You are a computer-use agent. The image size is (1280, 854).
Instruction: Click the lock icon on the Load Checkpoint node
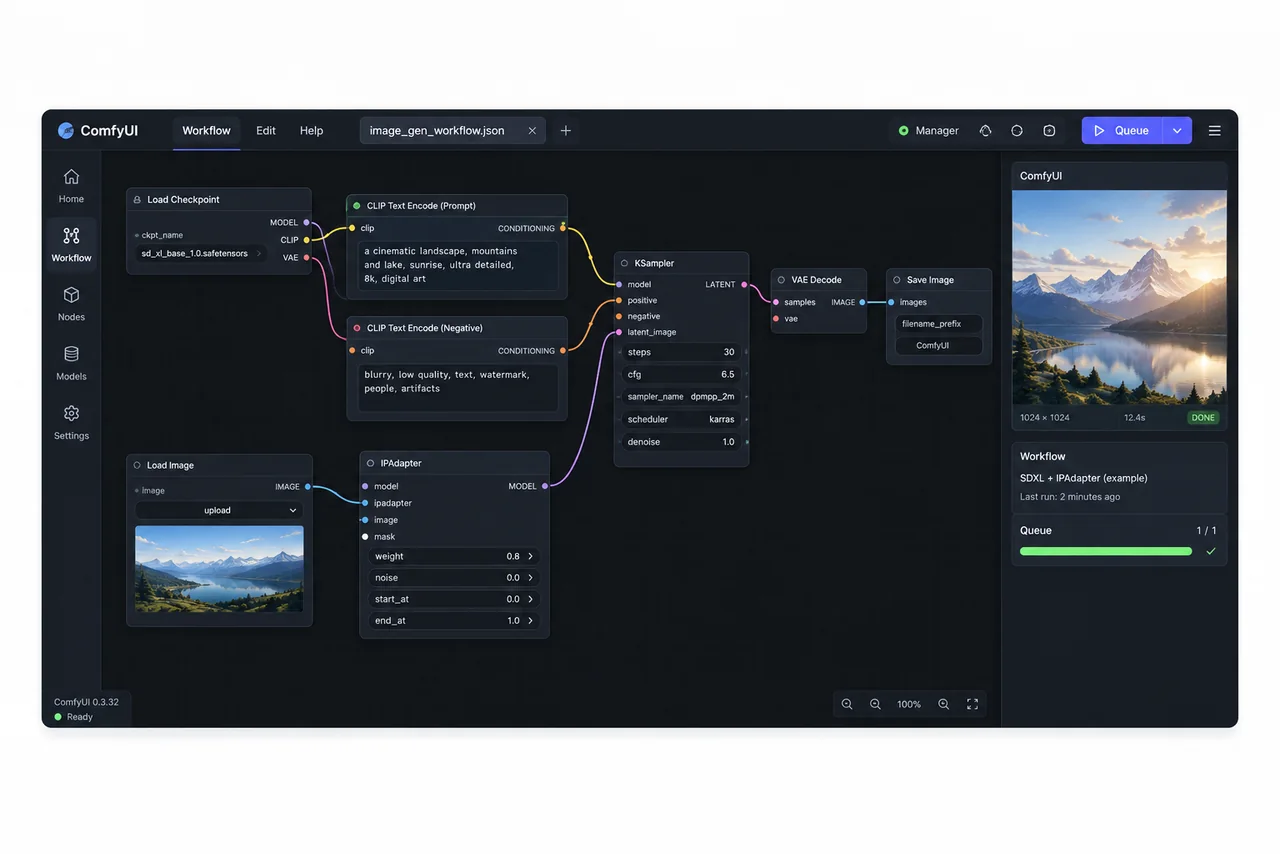tap(137, 200)
